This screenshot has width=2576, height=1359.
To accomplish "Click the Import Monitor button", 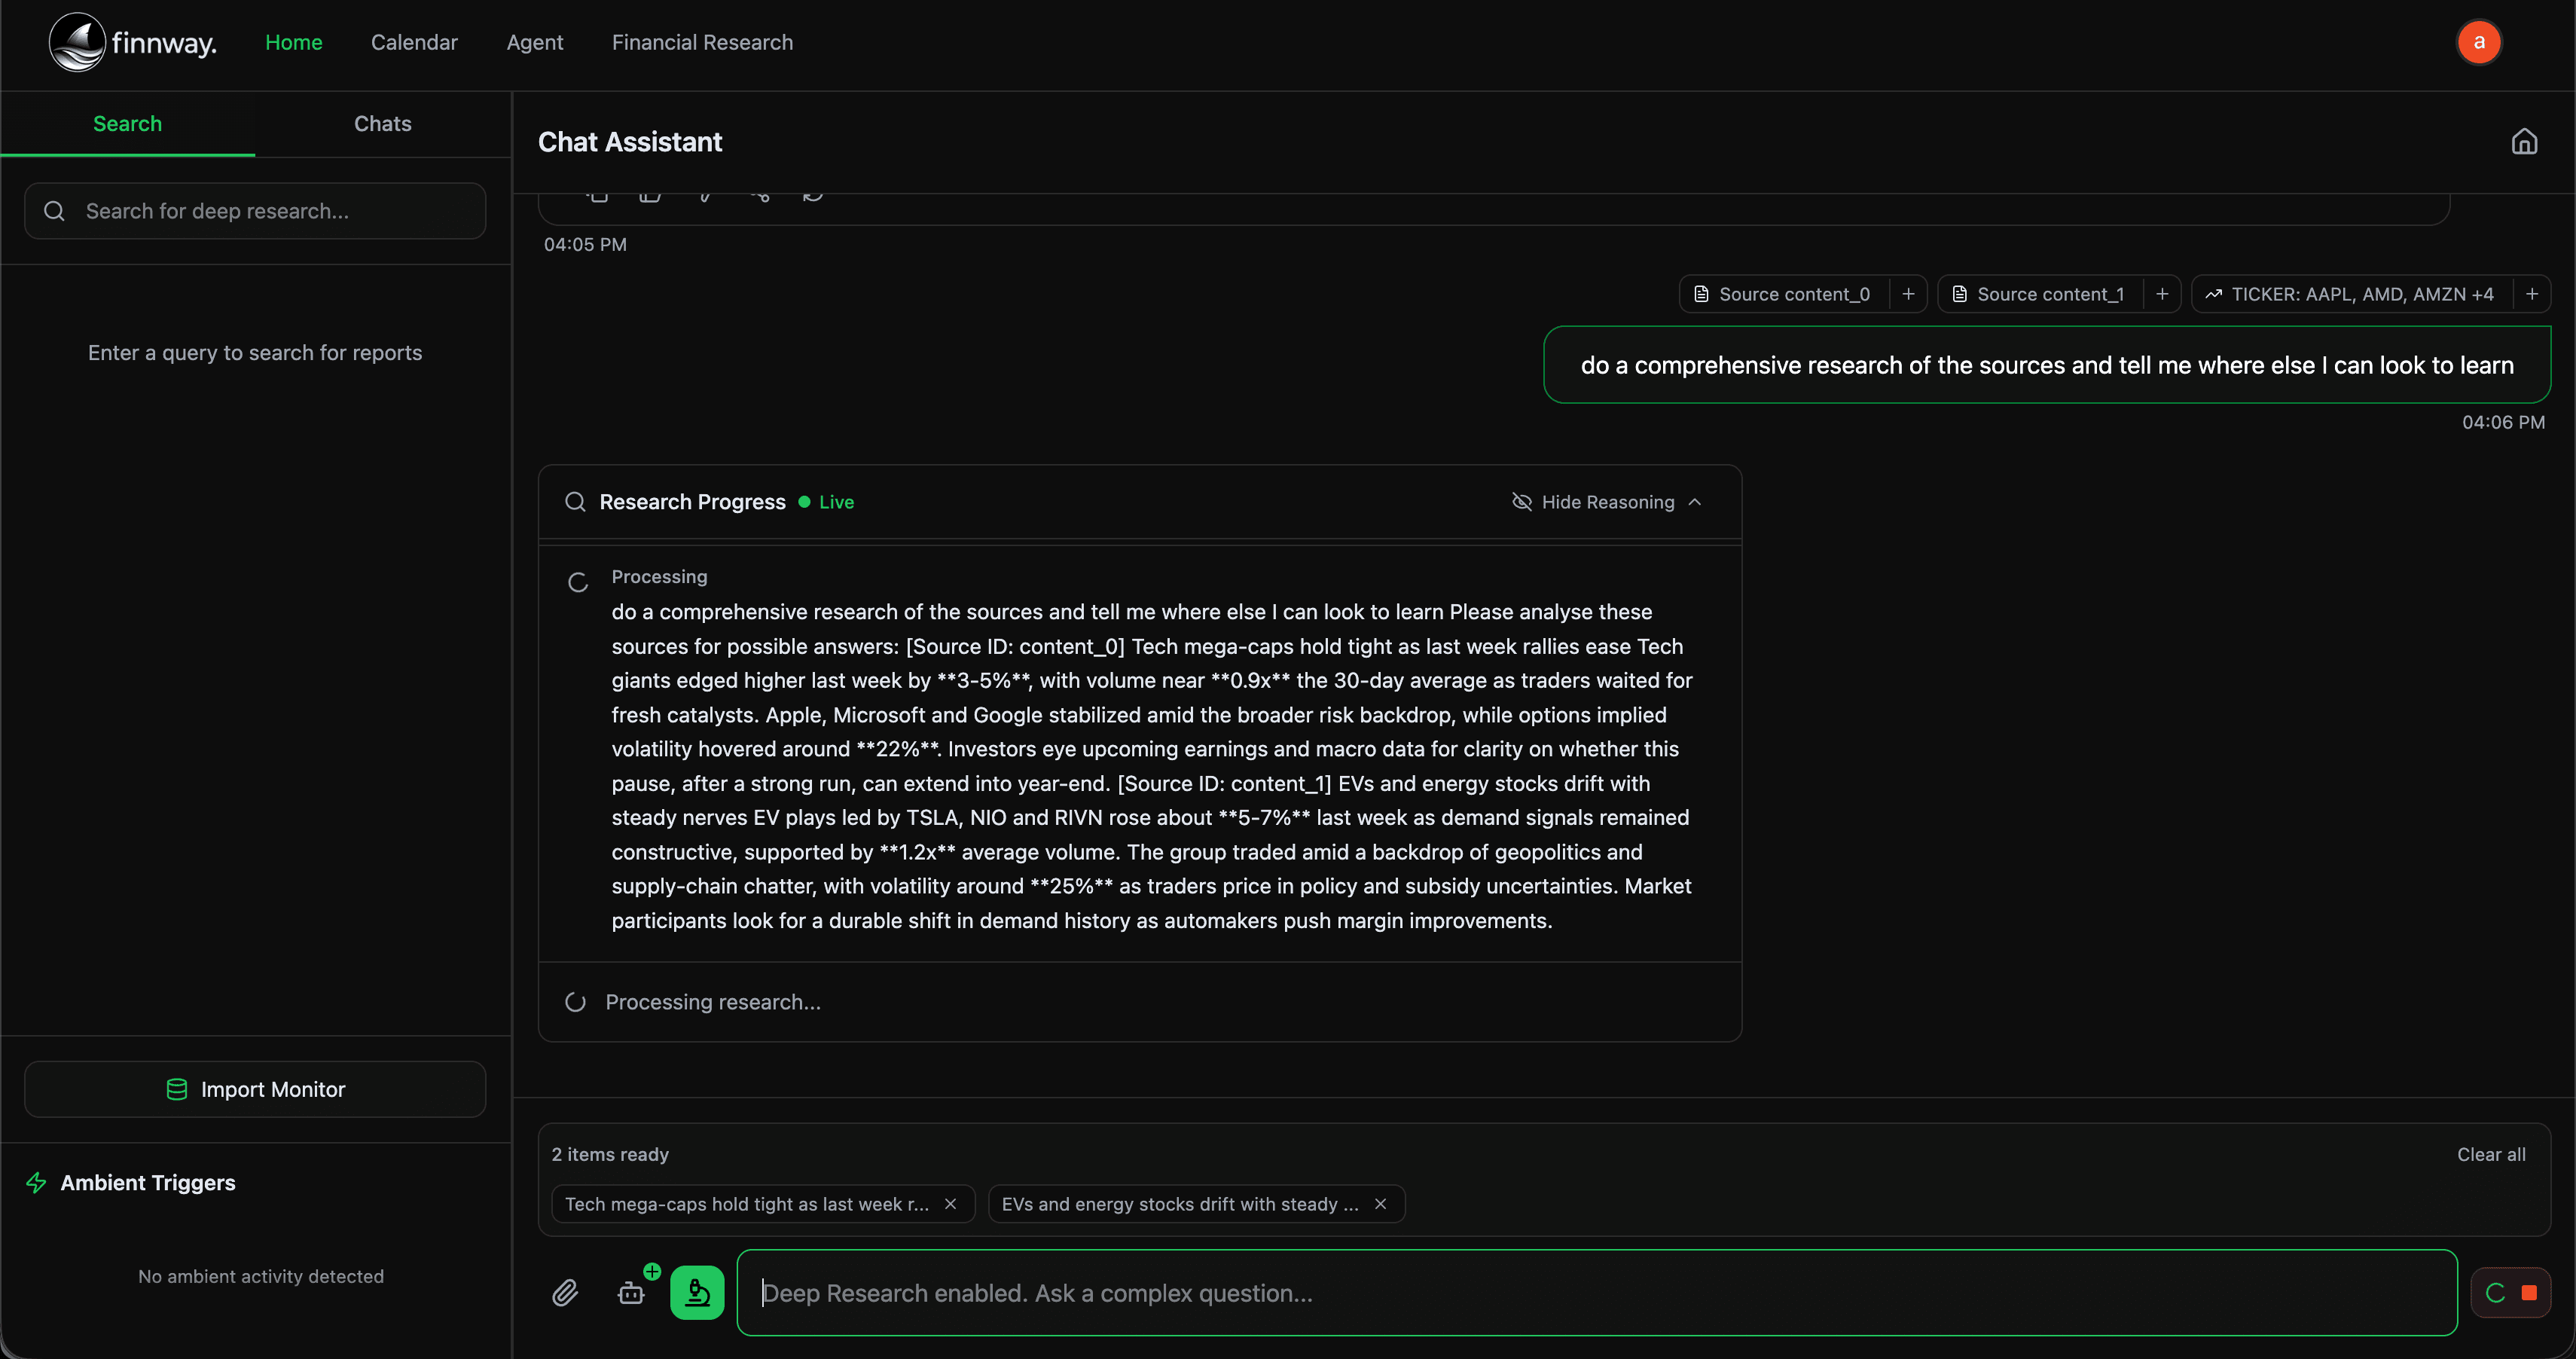I will pos(255,1089).
